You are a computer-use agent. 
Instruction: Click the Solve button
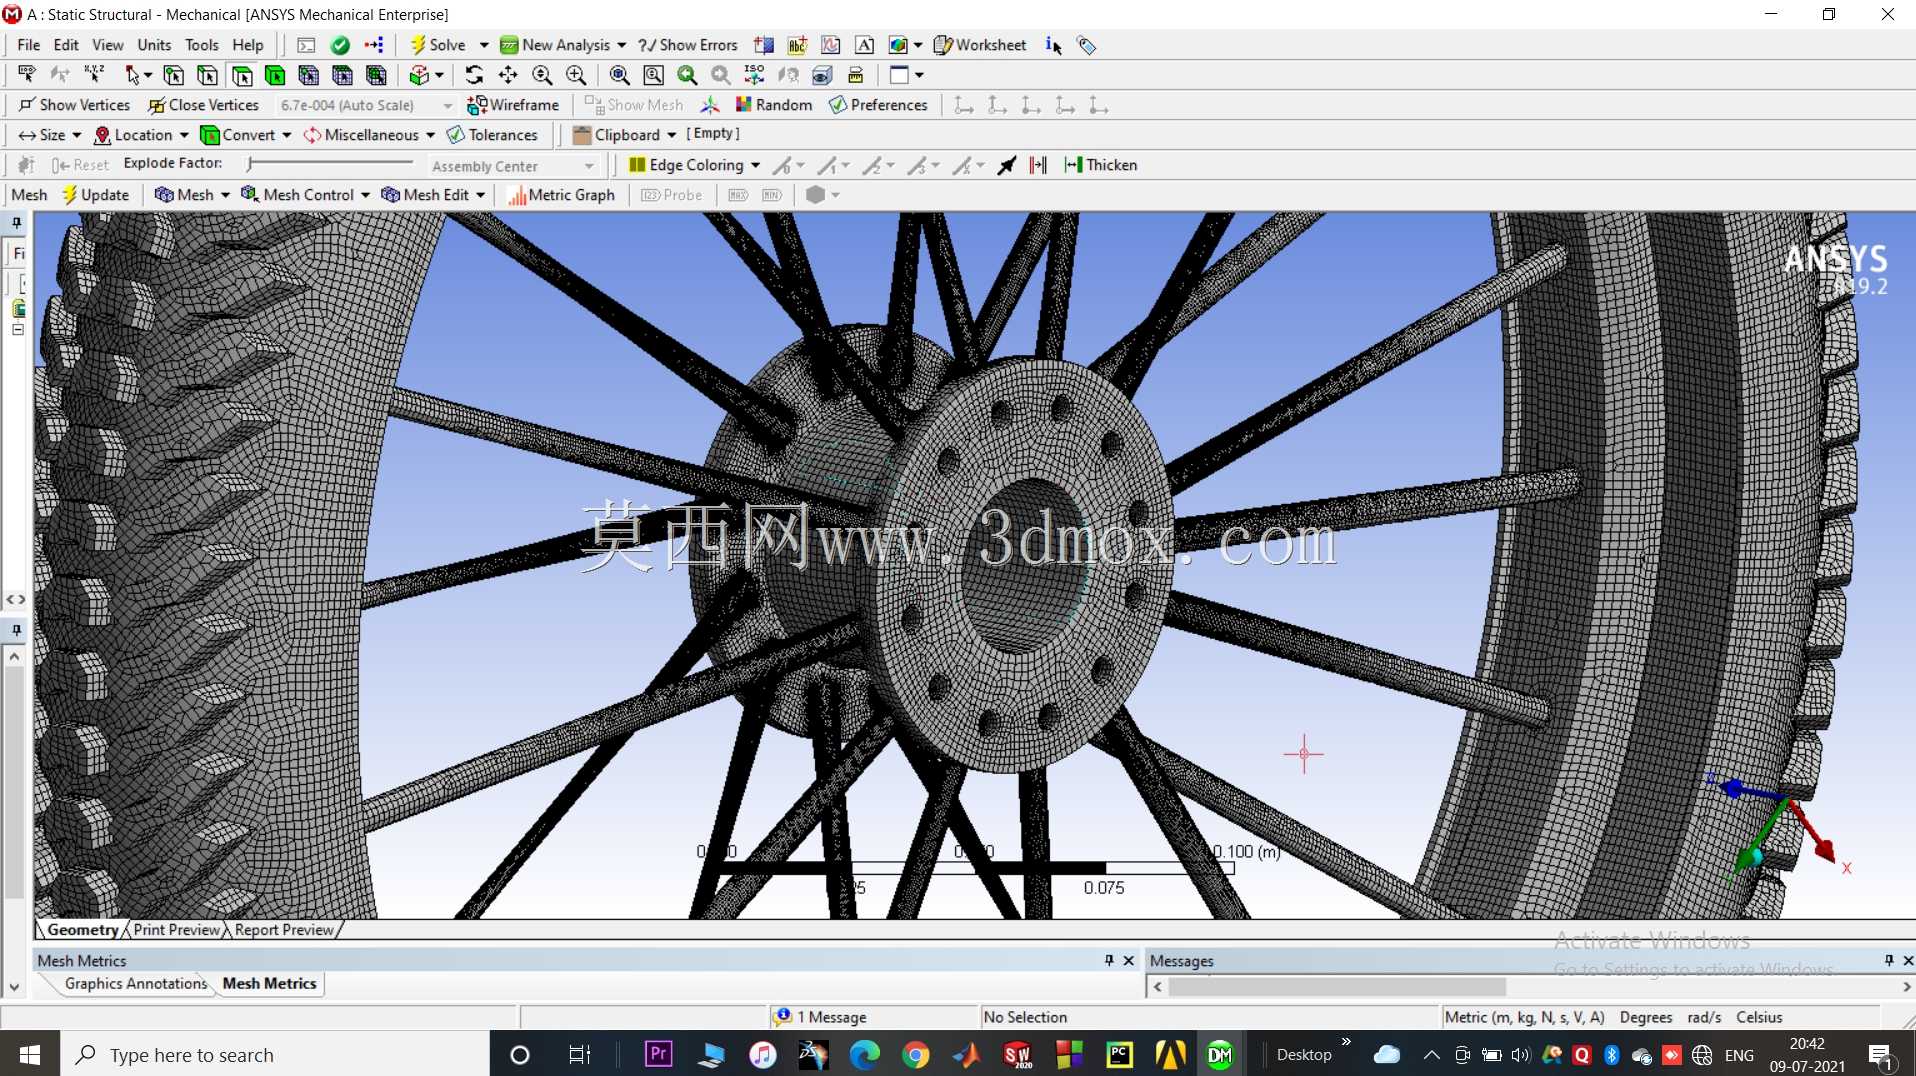(438, 45)
